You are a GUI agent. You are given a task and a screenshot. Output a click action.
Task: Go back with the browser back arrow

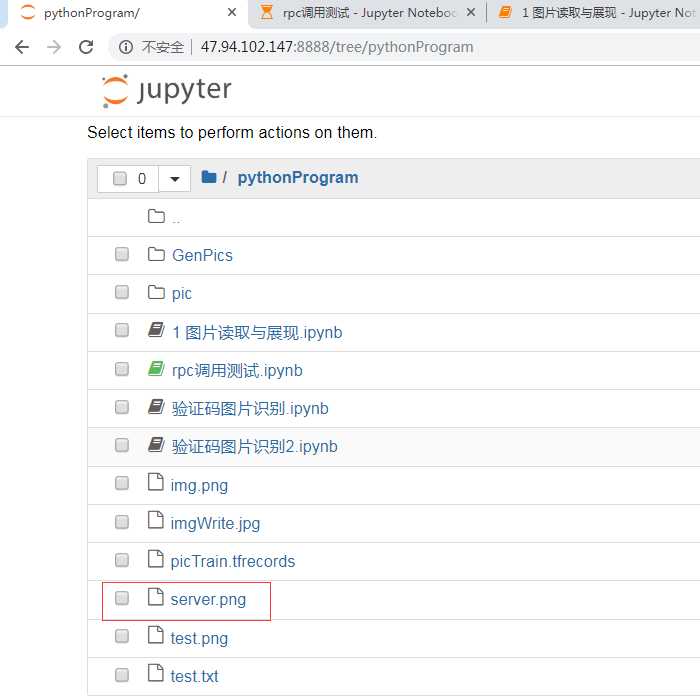22,47
